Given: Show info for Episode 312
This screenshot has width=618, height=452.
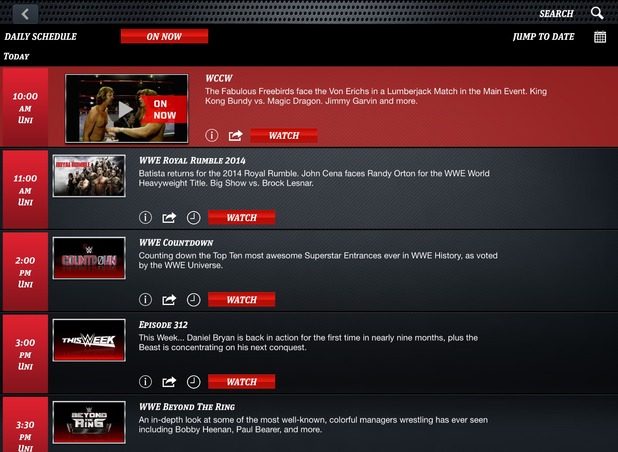Looking at the screenshot, I should pyautogui.click(x=145, y=381).
